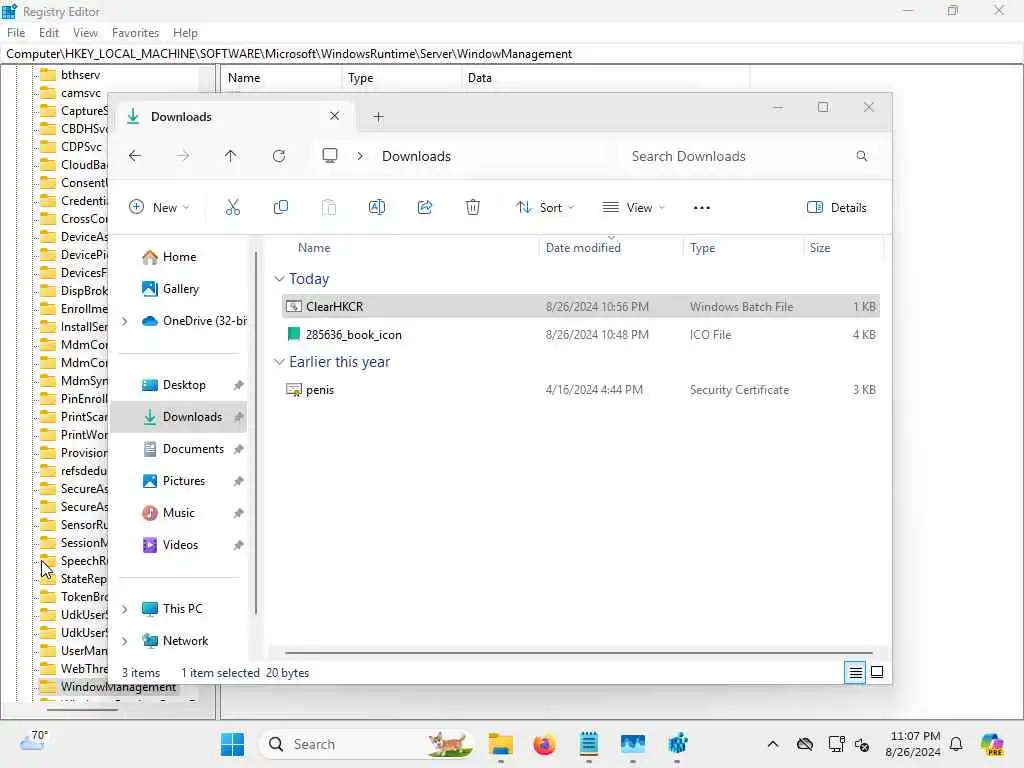Go up one folder level arrow

pos(231,156)
